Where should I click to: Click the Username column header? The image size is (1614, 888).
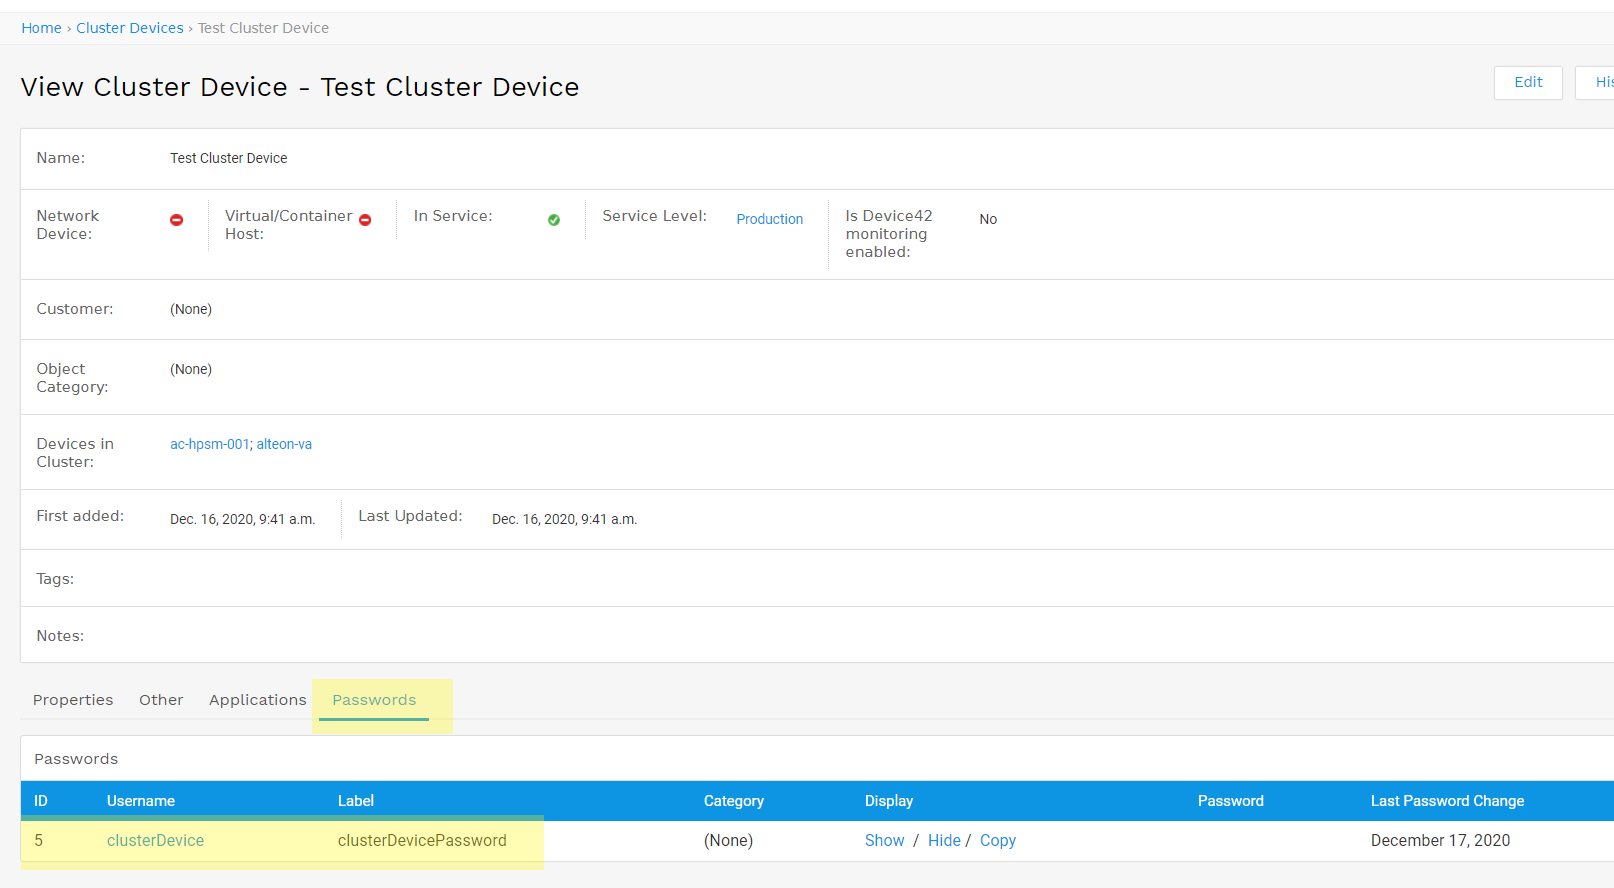click(141, 801)
